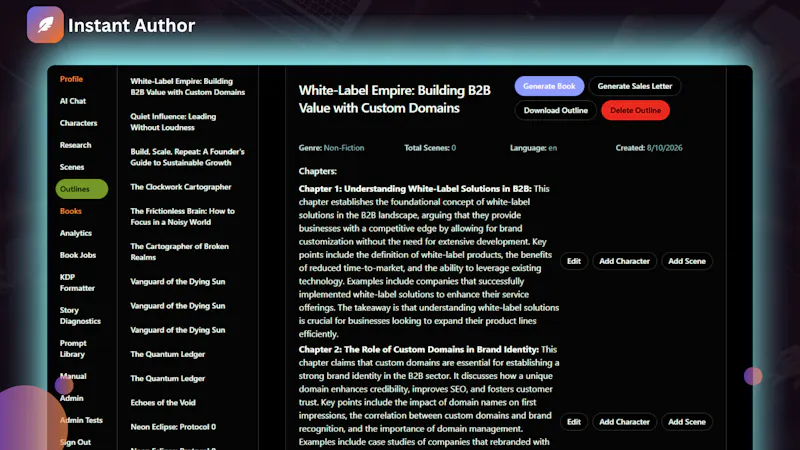Viewport: 800px width, 450px height.
Task: Open the Prompt Library
Action: click(x=73, y=348)
